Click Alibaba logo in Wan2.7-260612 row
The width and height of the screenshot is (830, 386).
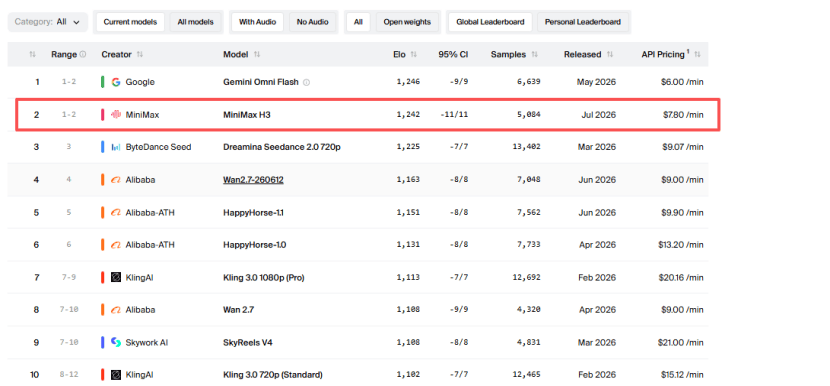tap(116, 180)
